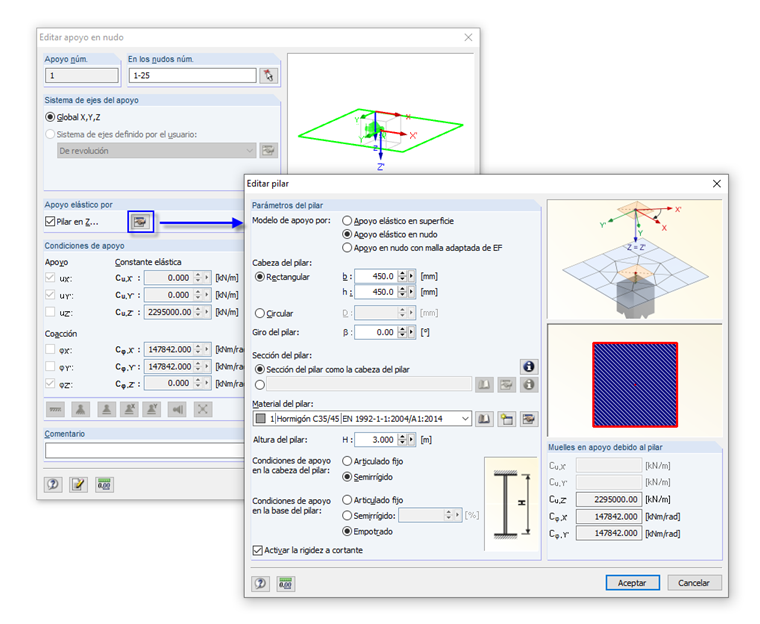The height and width of the screenshot is (624, 760).
Task: Select Global X,Y,Z axis system radio button
Action: pyautogui.click(x=50, y=117)
